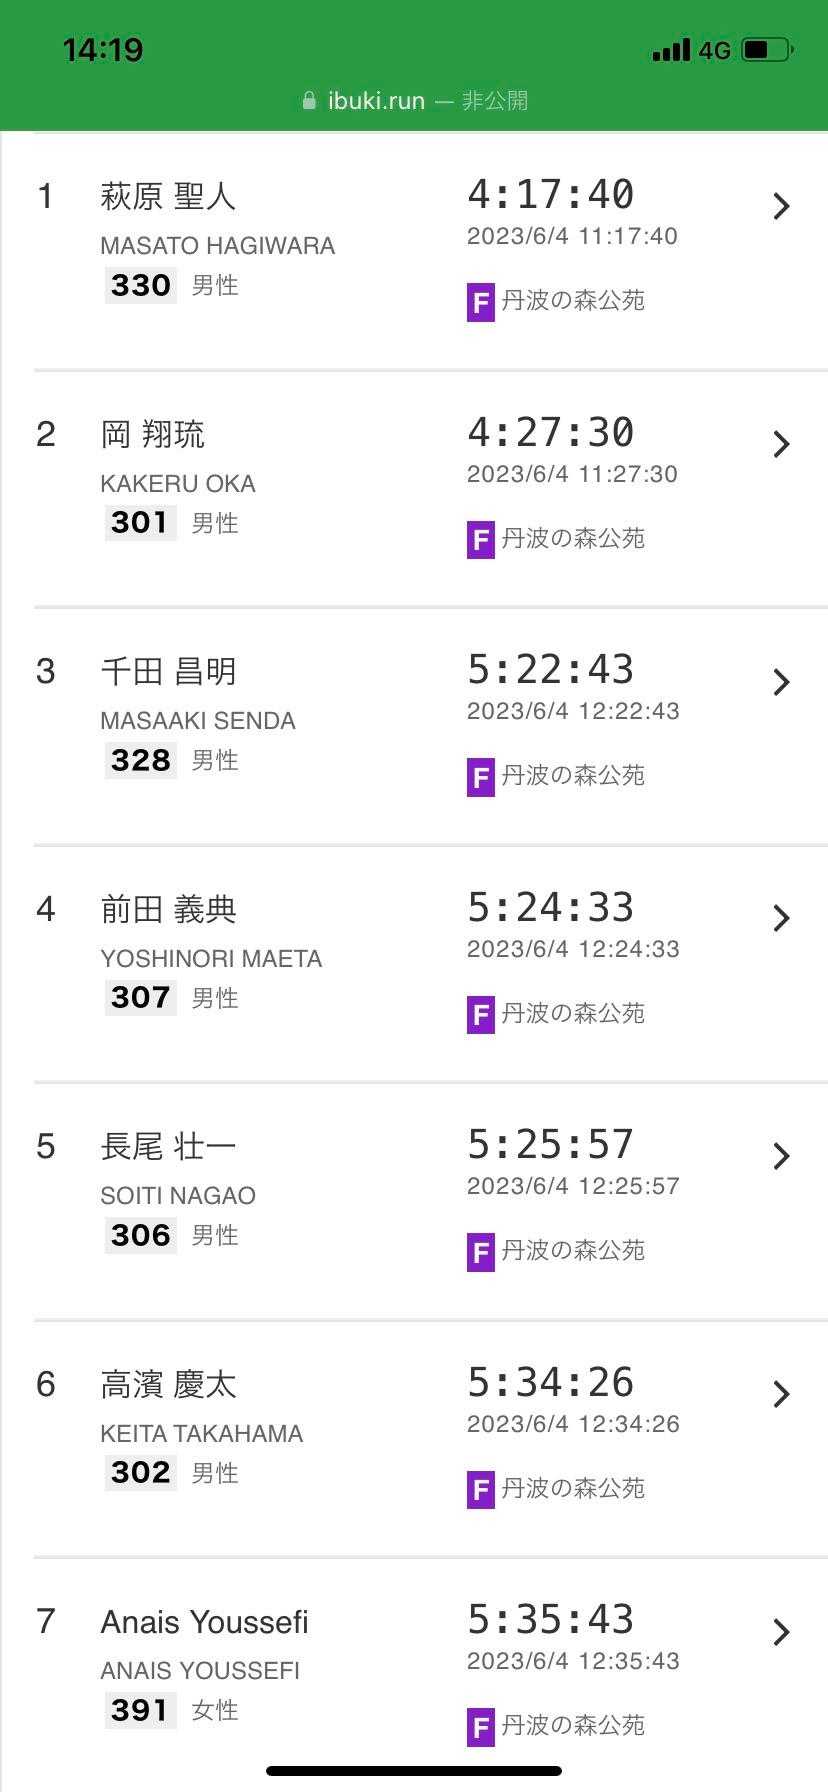Tap the finish time 5:22:43

coord(550,670)
